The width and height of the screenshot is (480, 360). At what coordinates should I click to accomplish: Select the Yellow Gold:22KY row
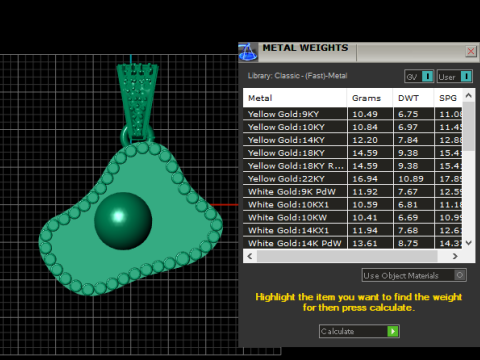tap(353, 179)
